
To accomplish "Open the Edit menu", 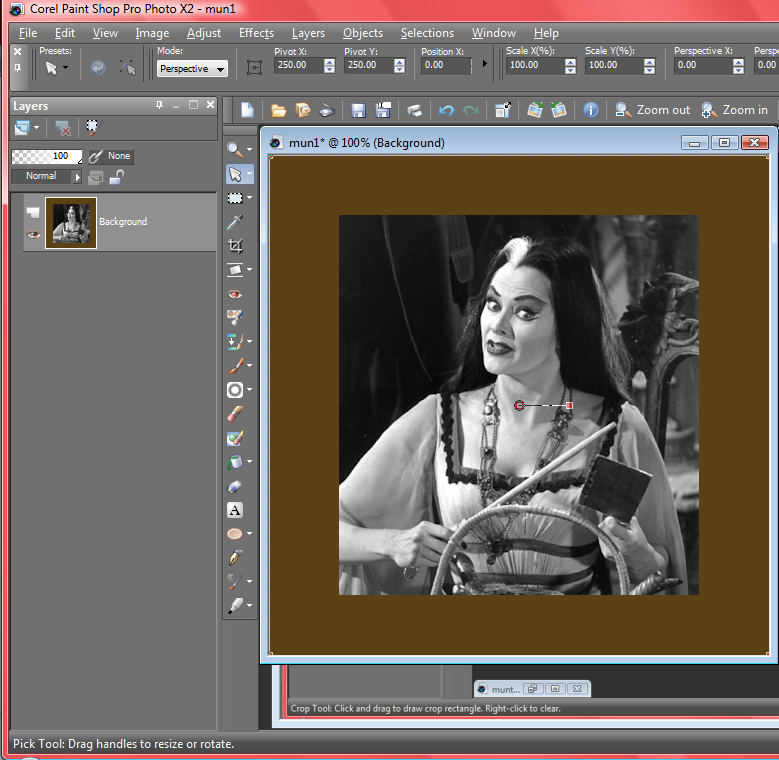I will 65,33.
